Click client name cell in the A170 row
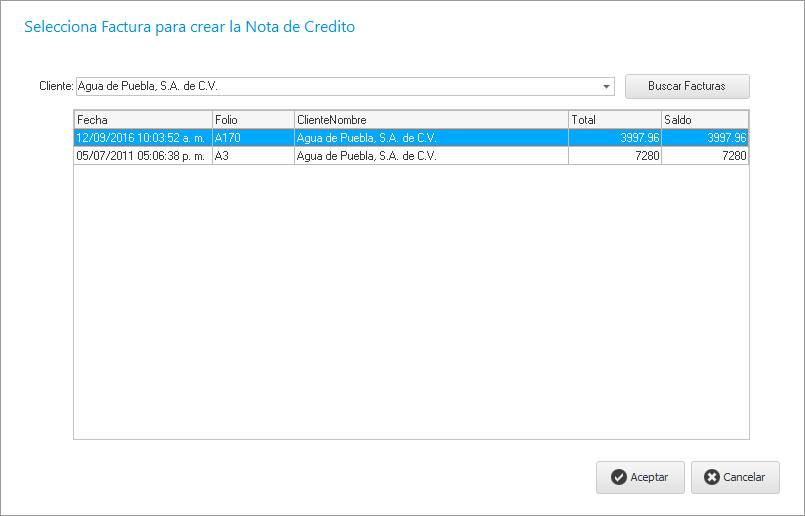 click(x=430, y=138)
